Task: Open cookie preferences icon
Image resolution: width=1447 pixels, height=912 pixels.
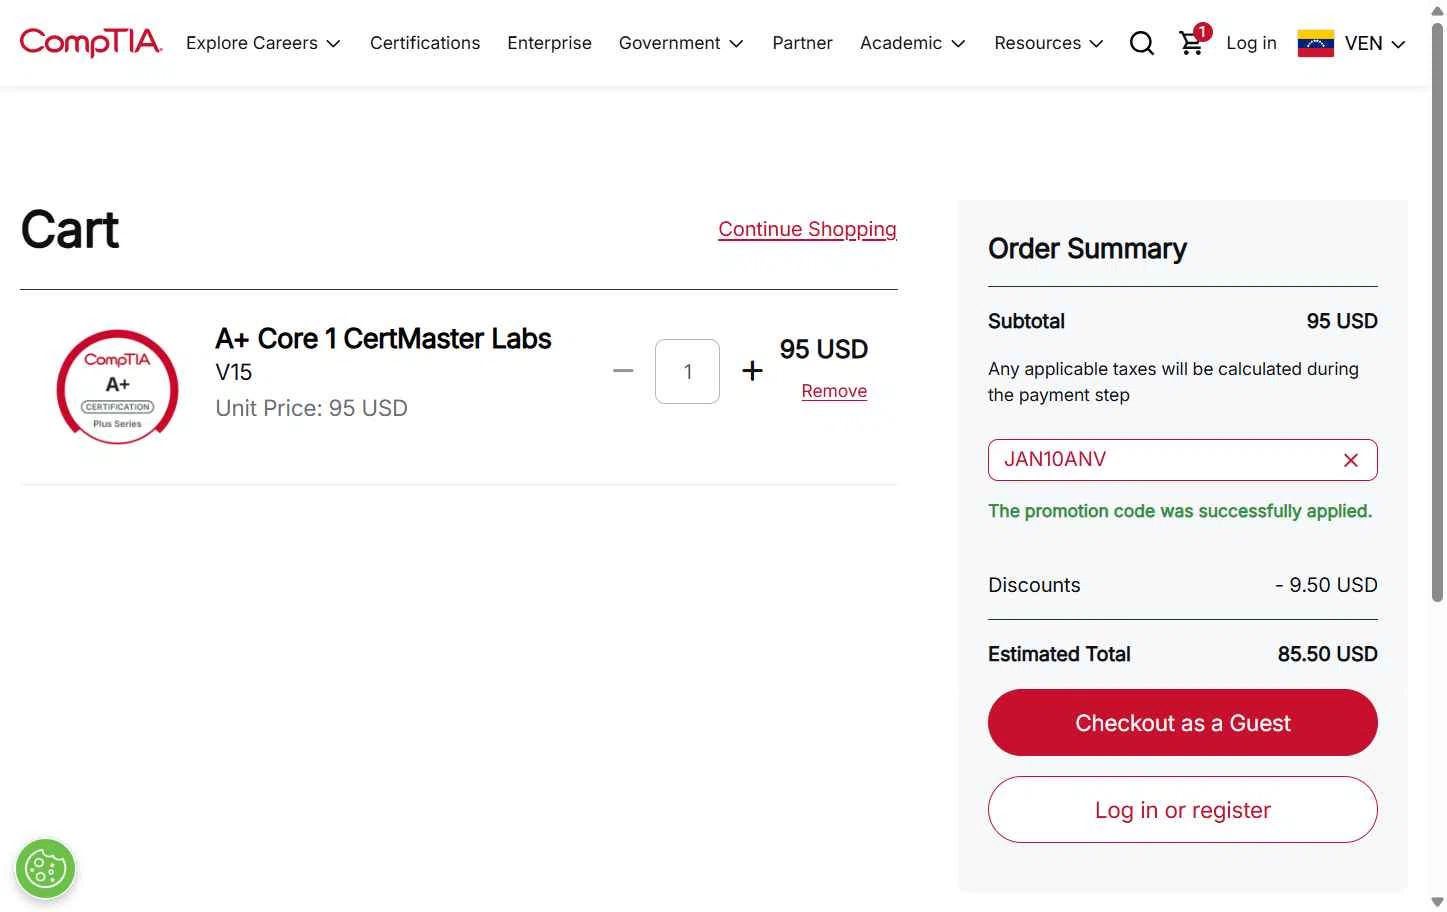Action: [x=46, y=868]
